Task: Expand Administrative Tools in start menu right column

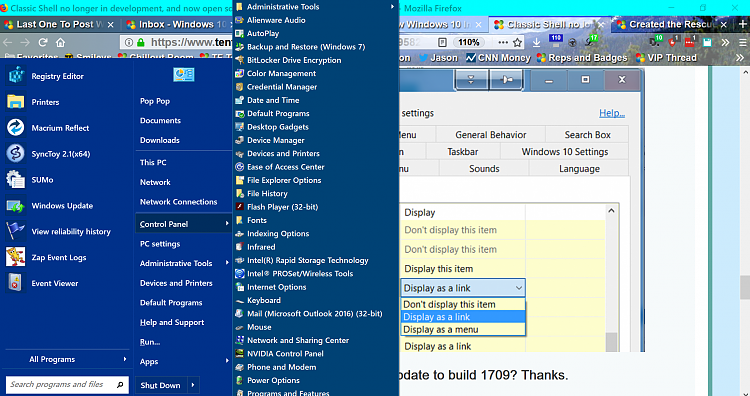Action: click(x=227, y=263)
